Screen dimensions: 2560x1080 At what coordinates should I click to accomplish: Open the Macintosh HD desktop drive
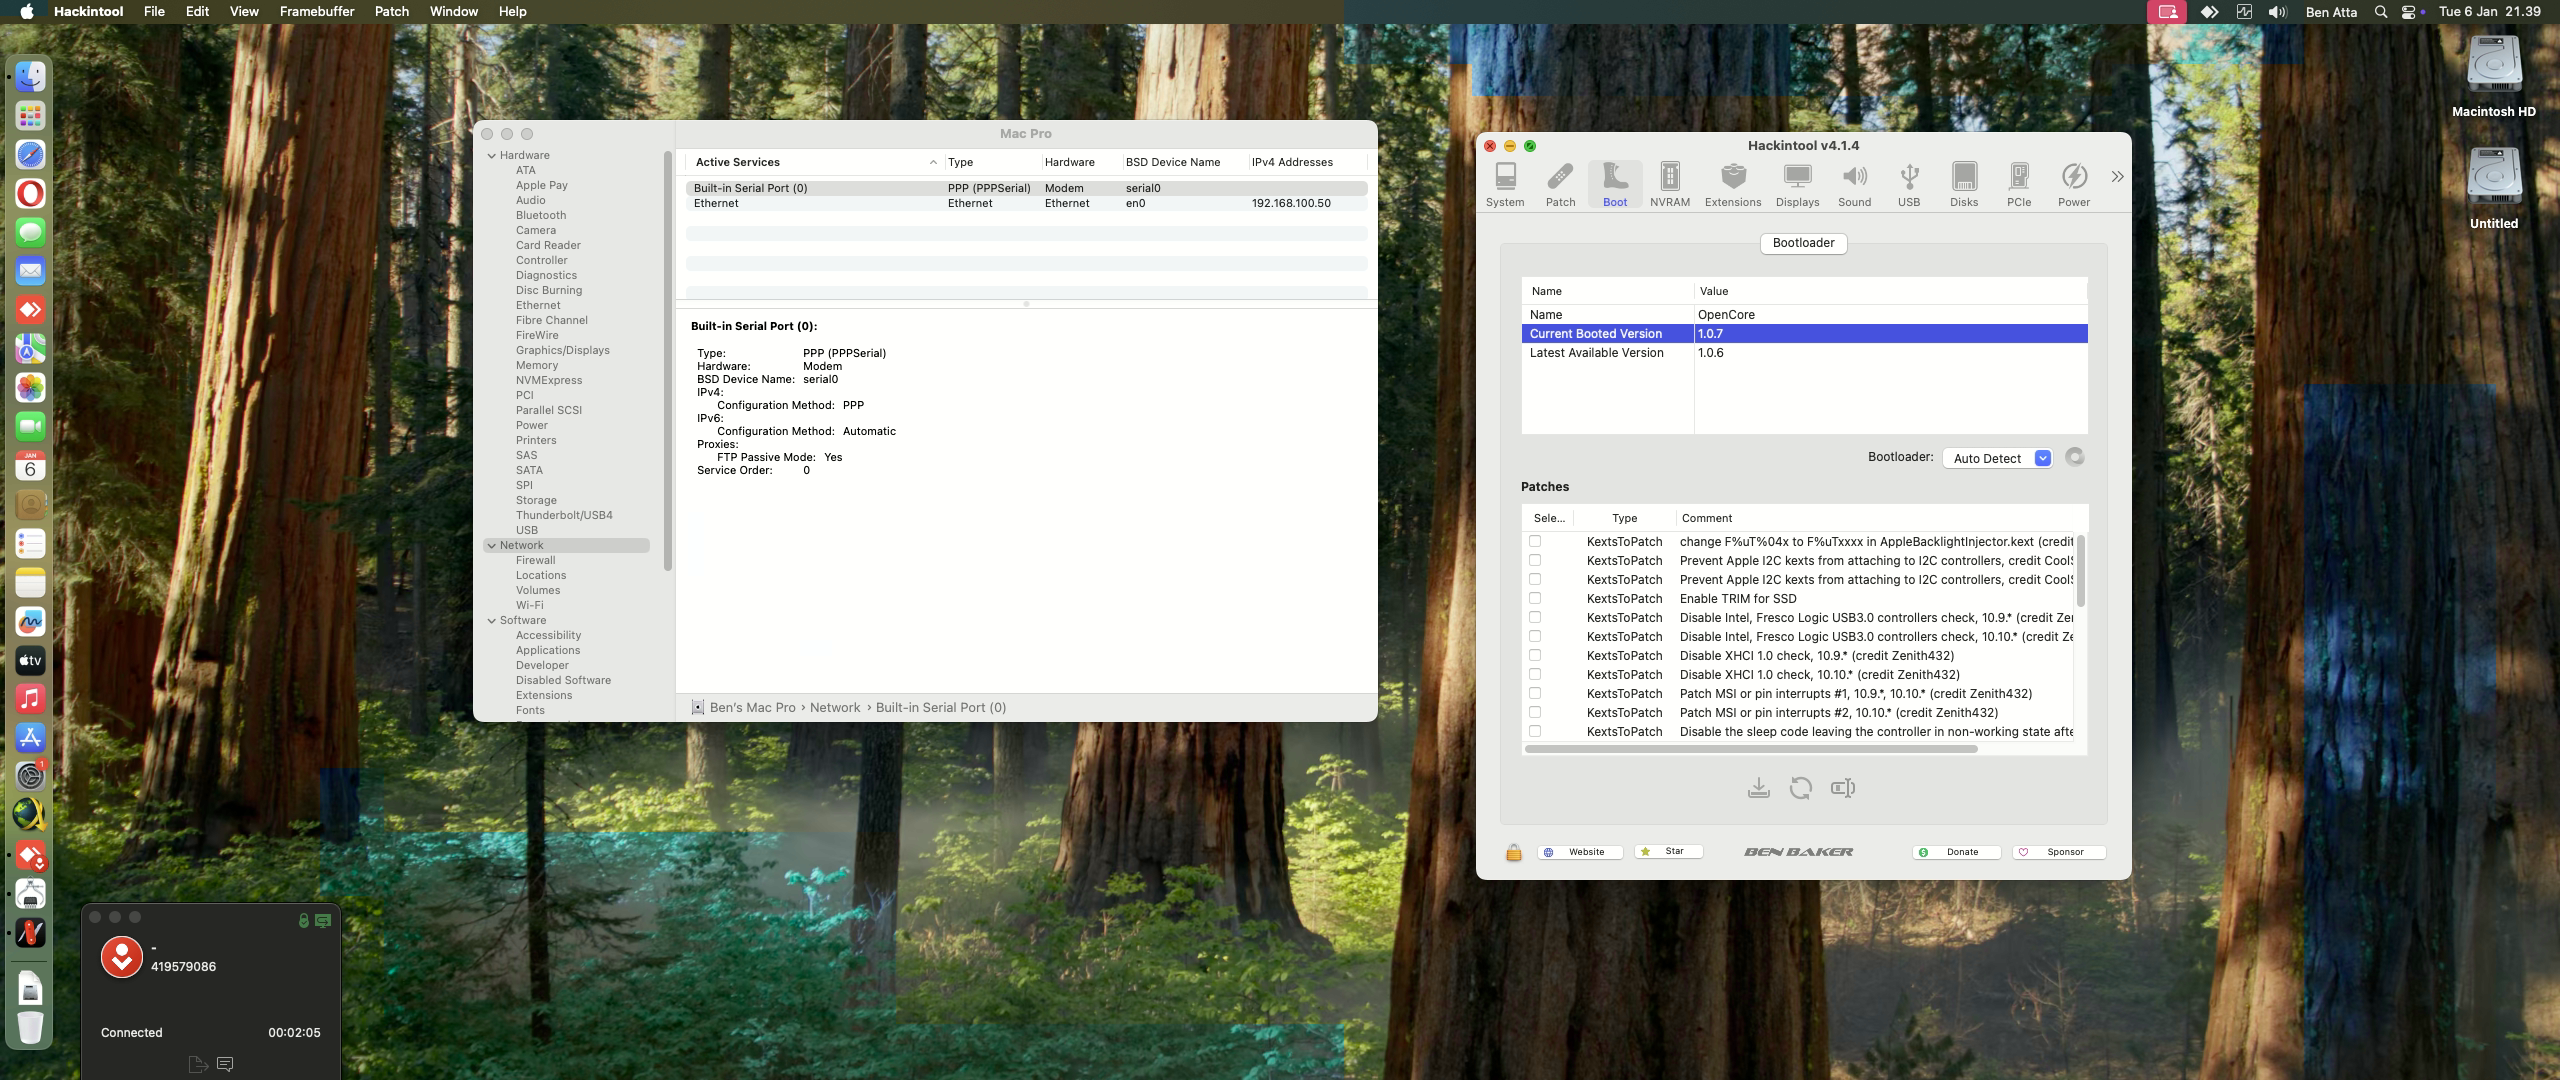[x=2494, y=77]
